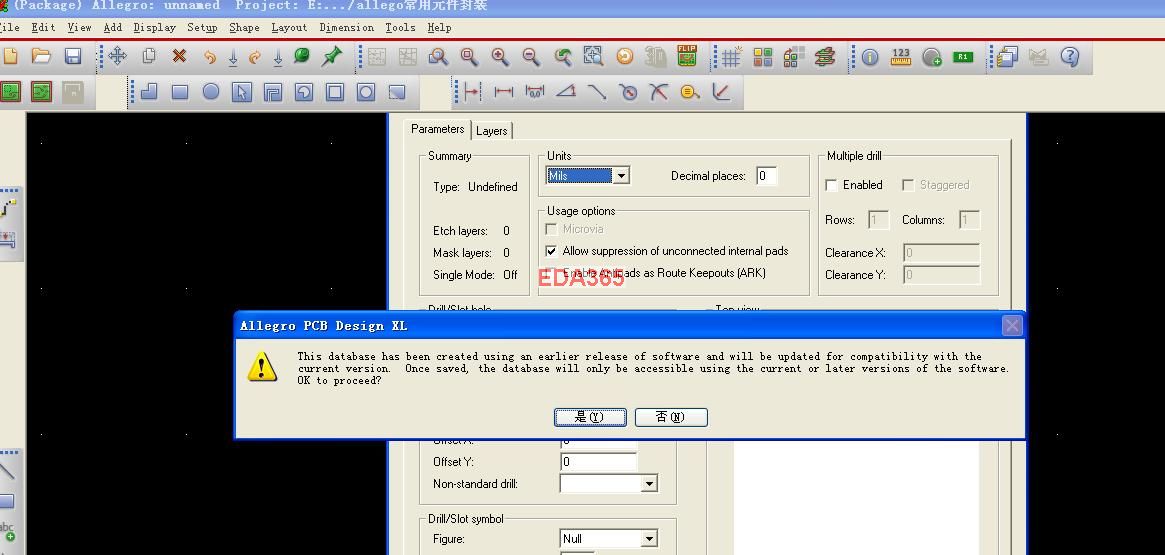Click the Zoom Out magnifier icon
This screenshot has height=555, width=1165.
pos(530,56)
